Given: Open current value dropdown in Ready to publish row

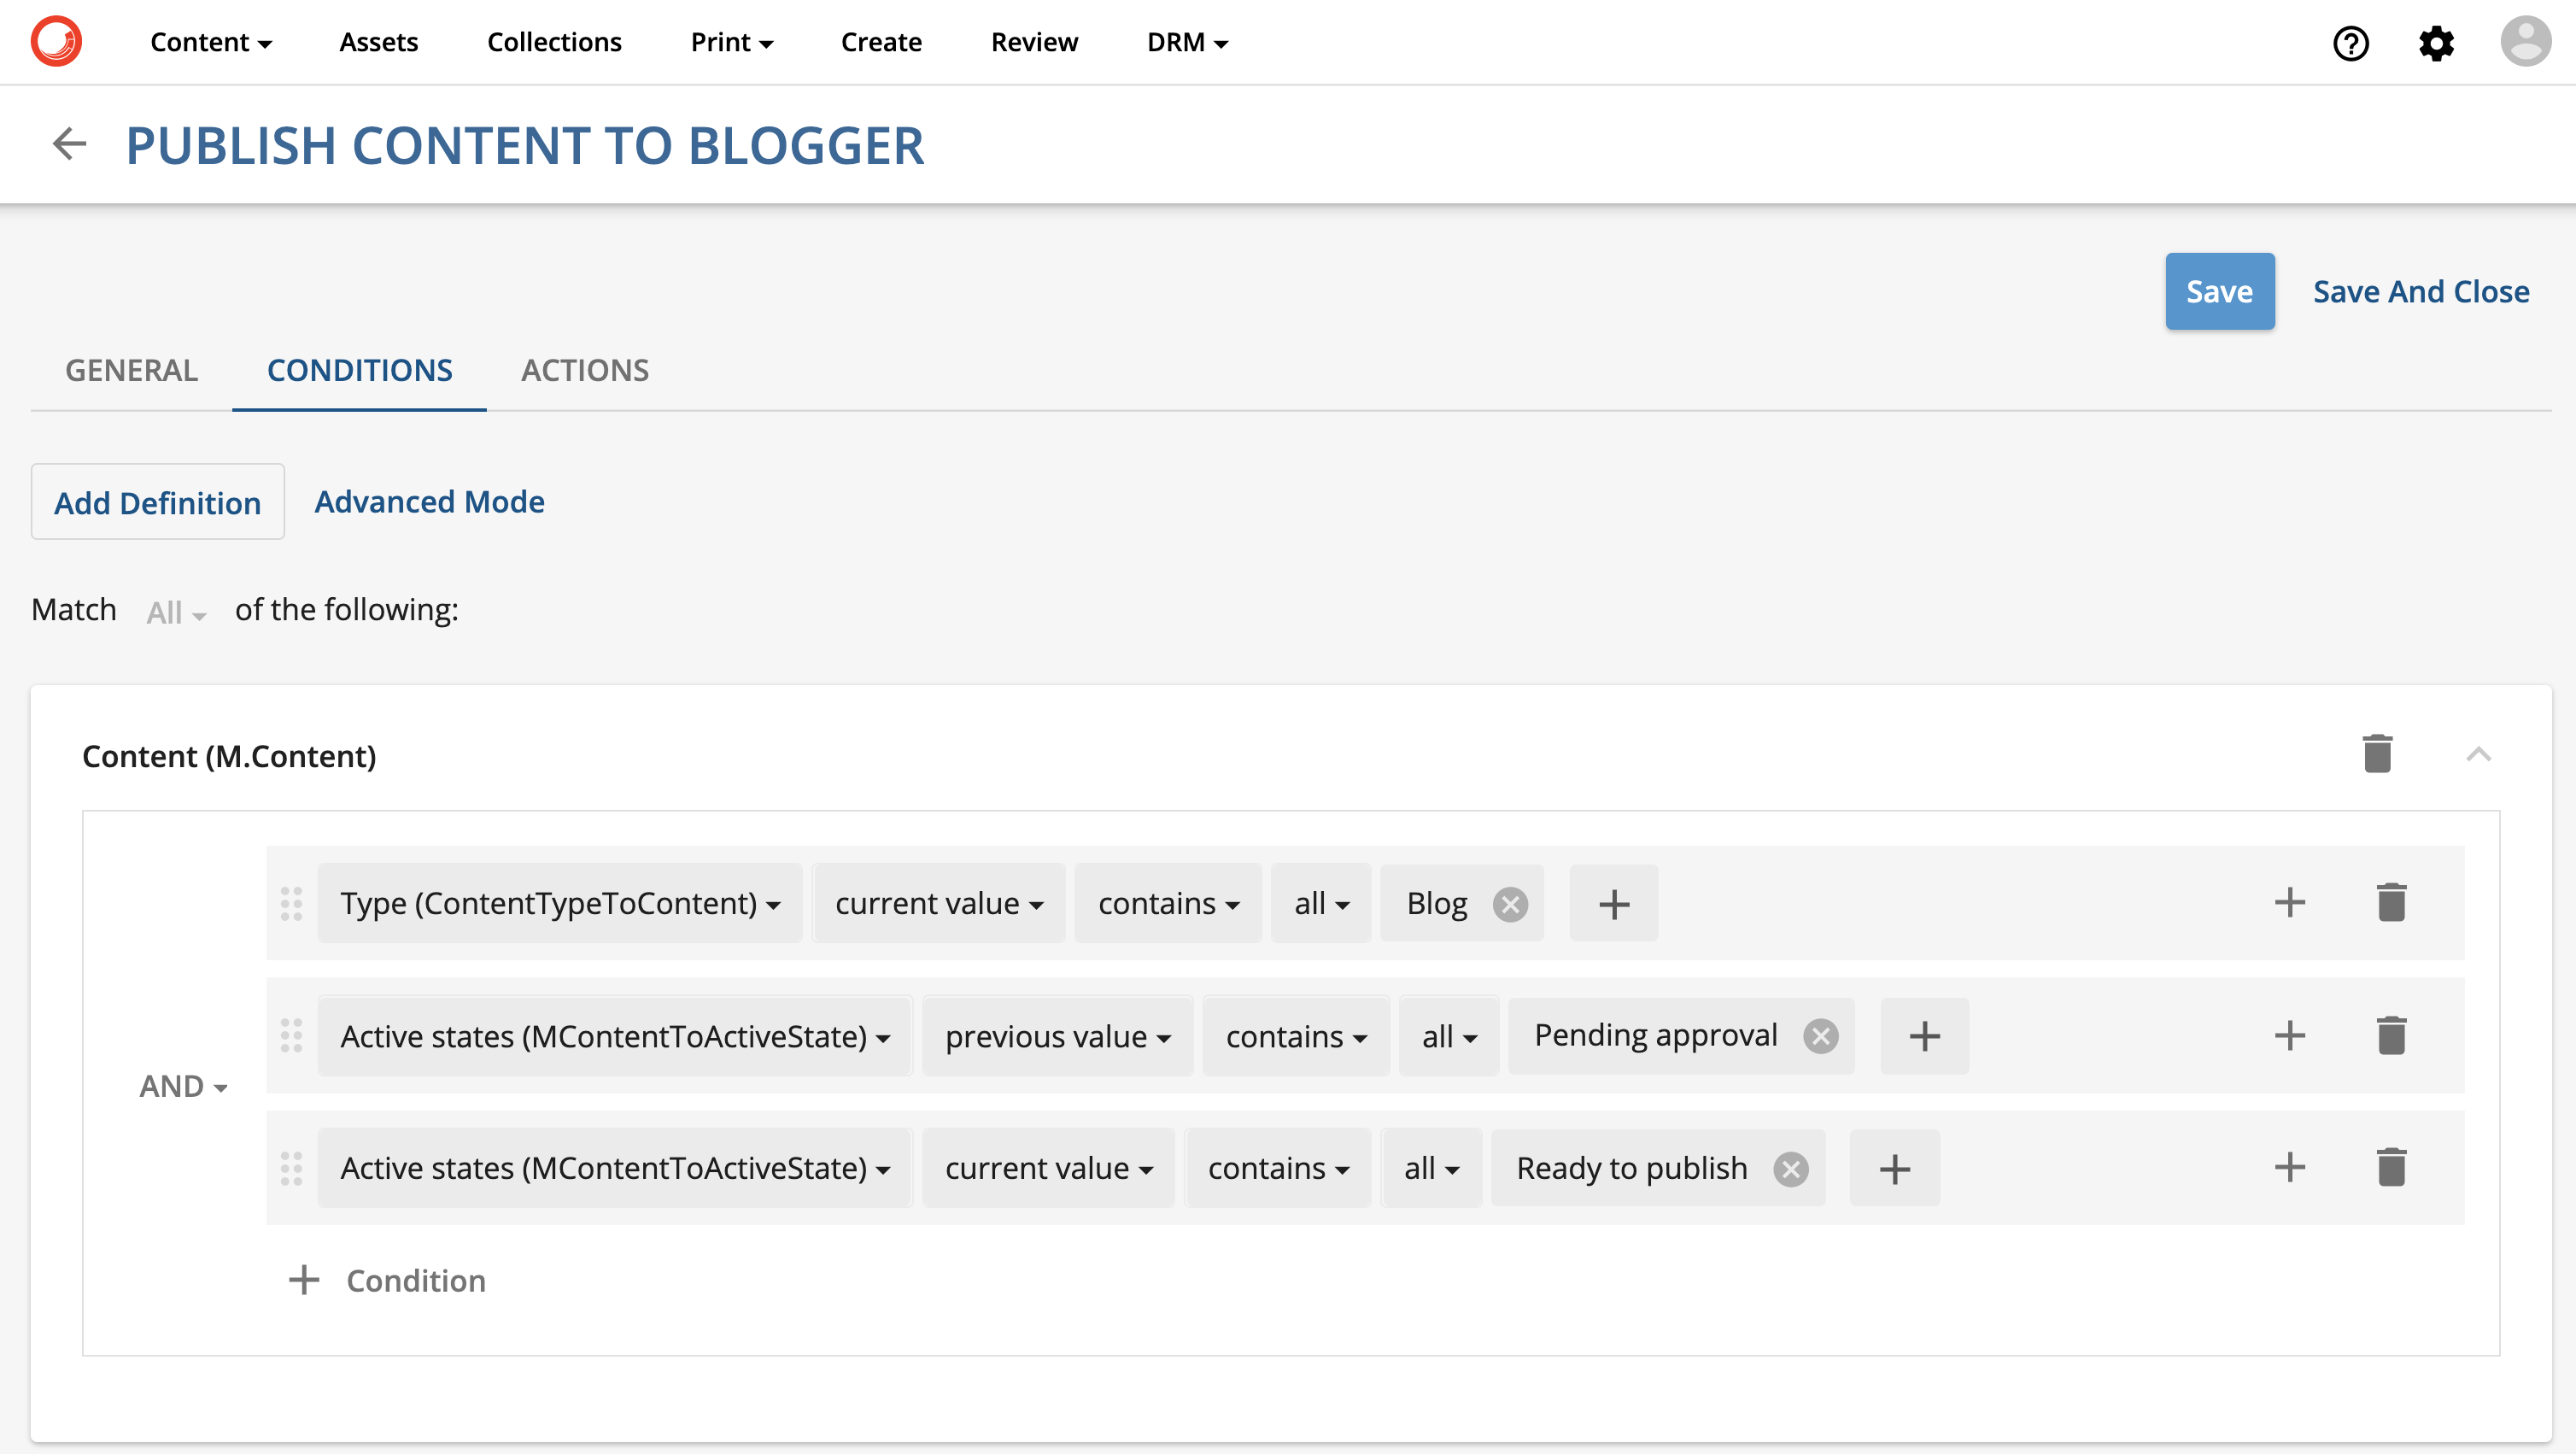Looking at the screenshot, I should [x=1049, y=1168].
